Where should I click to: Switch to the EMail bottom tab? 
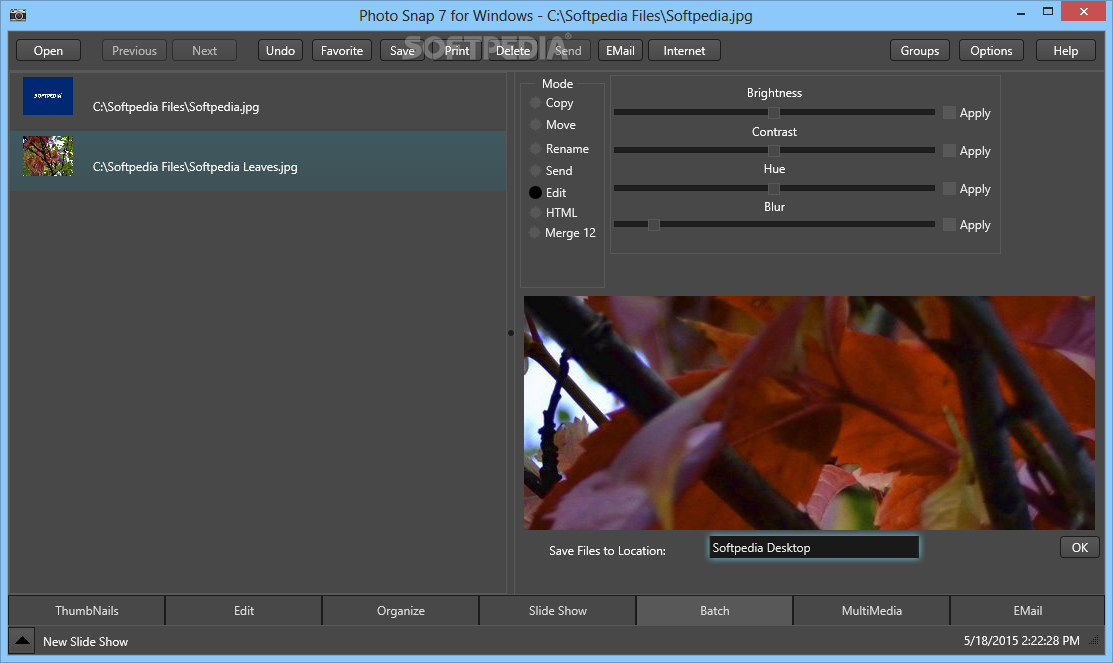pyautogui.click(x=1027, y=610)
